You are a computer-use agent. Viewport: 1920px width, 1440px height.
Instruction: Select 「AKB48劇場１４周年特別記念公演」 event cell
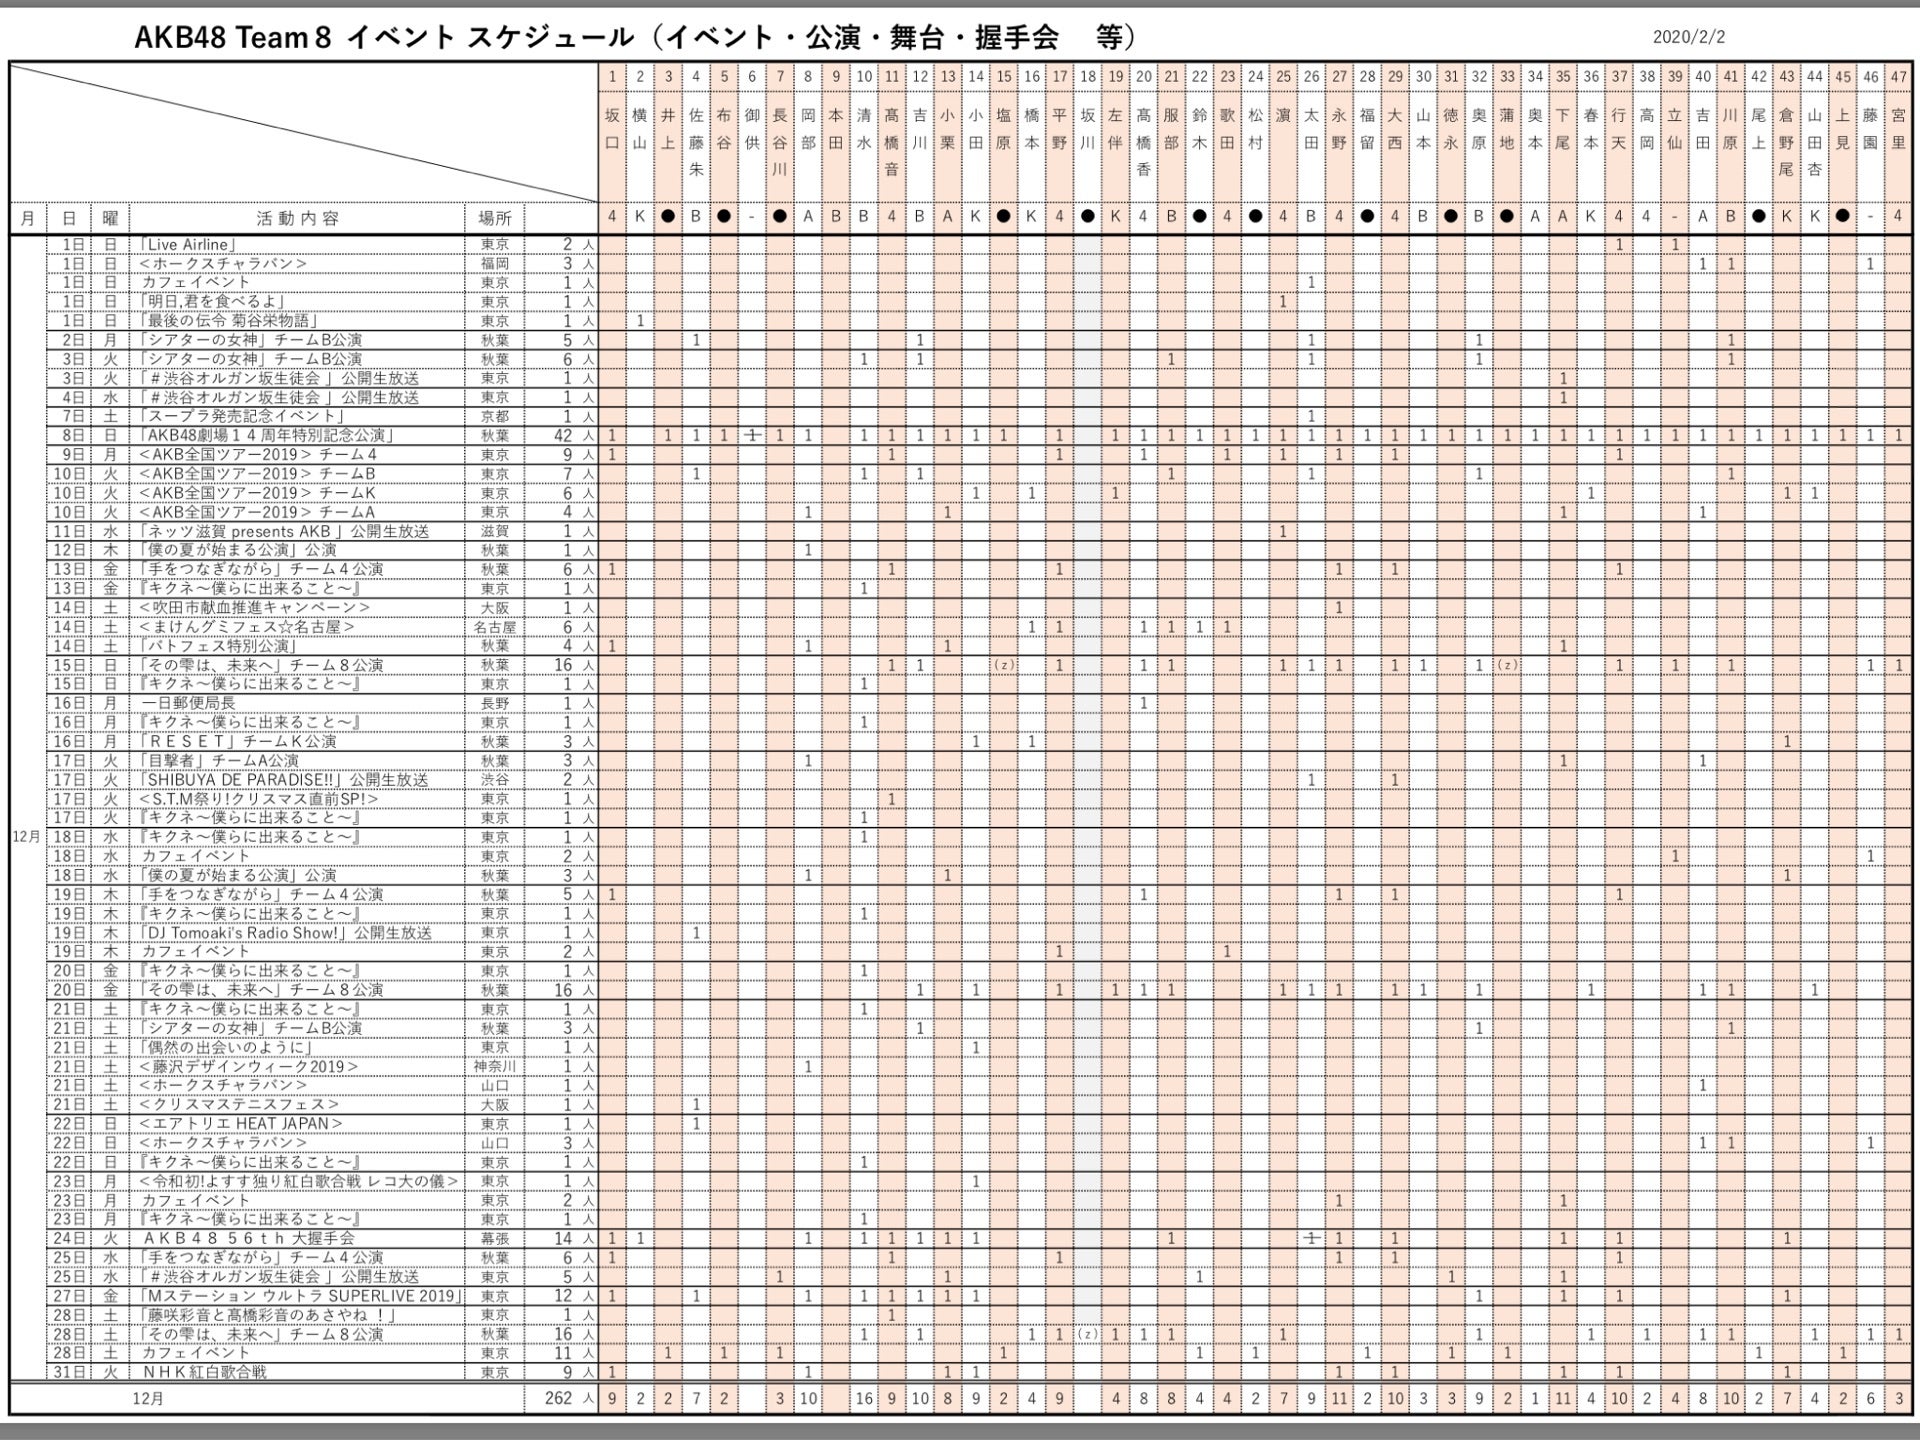point(267,435)
